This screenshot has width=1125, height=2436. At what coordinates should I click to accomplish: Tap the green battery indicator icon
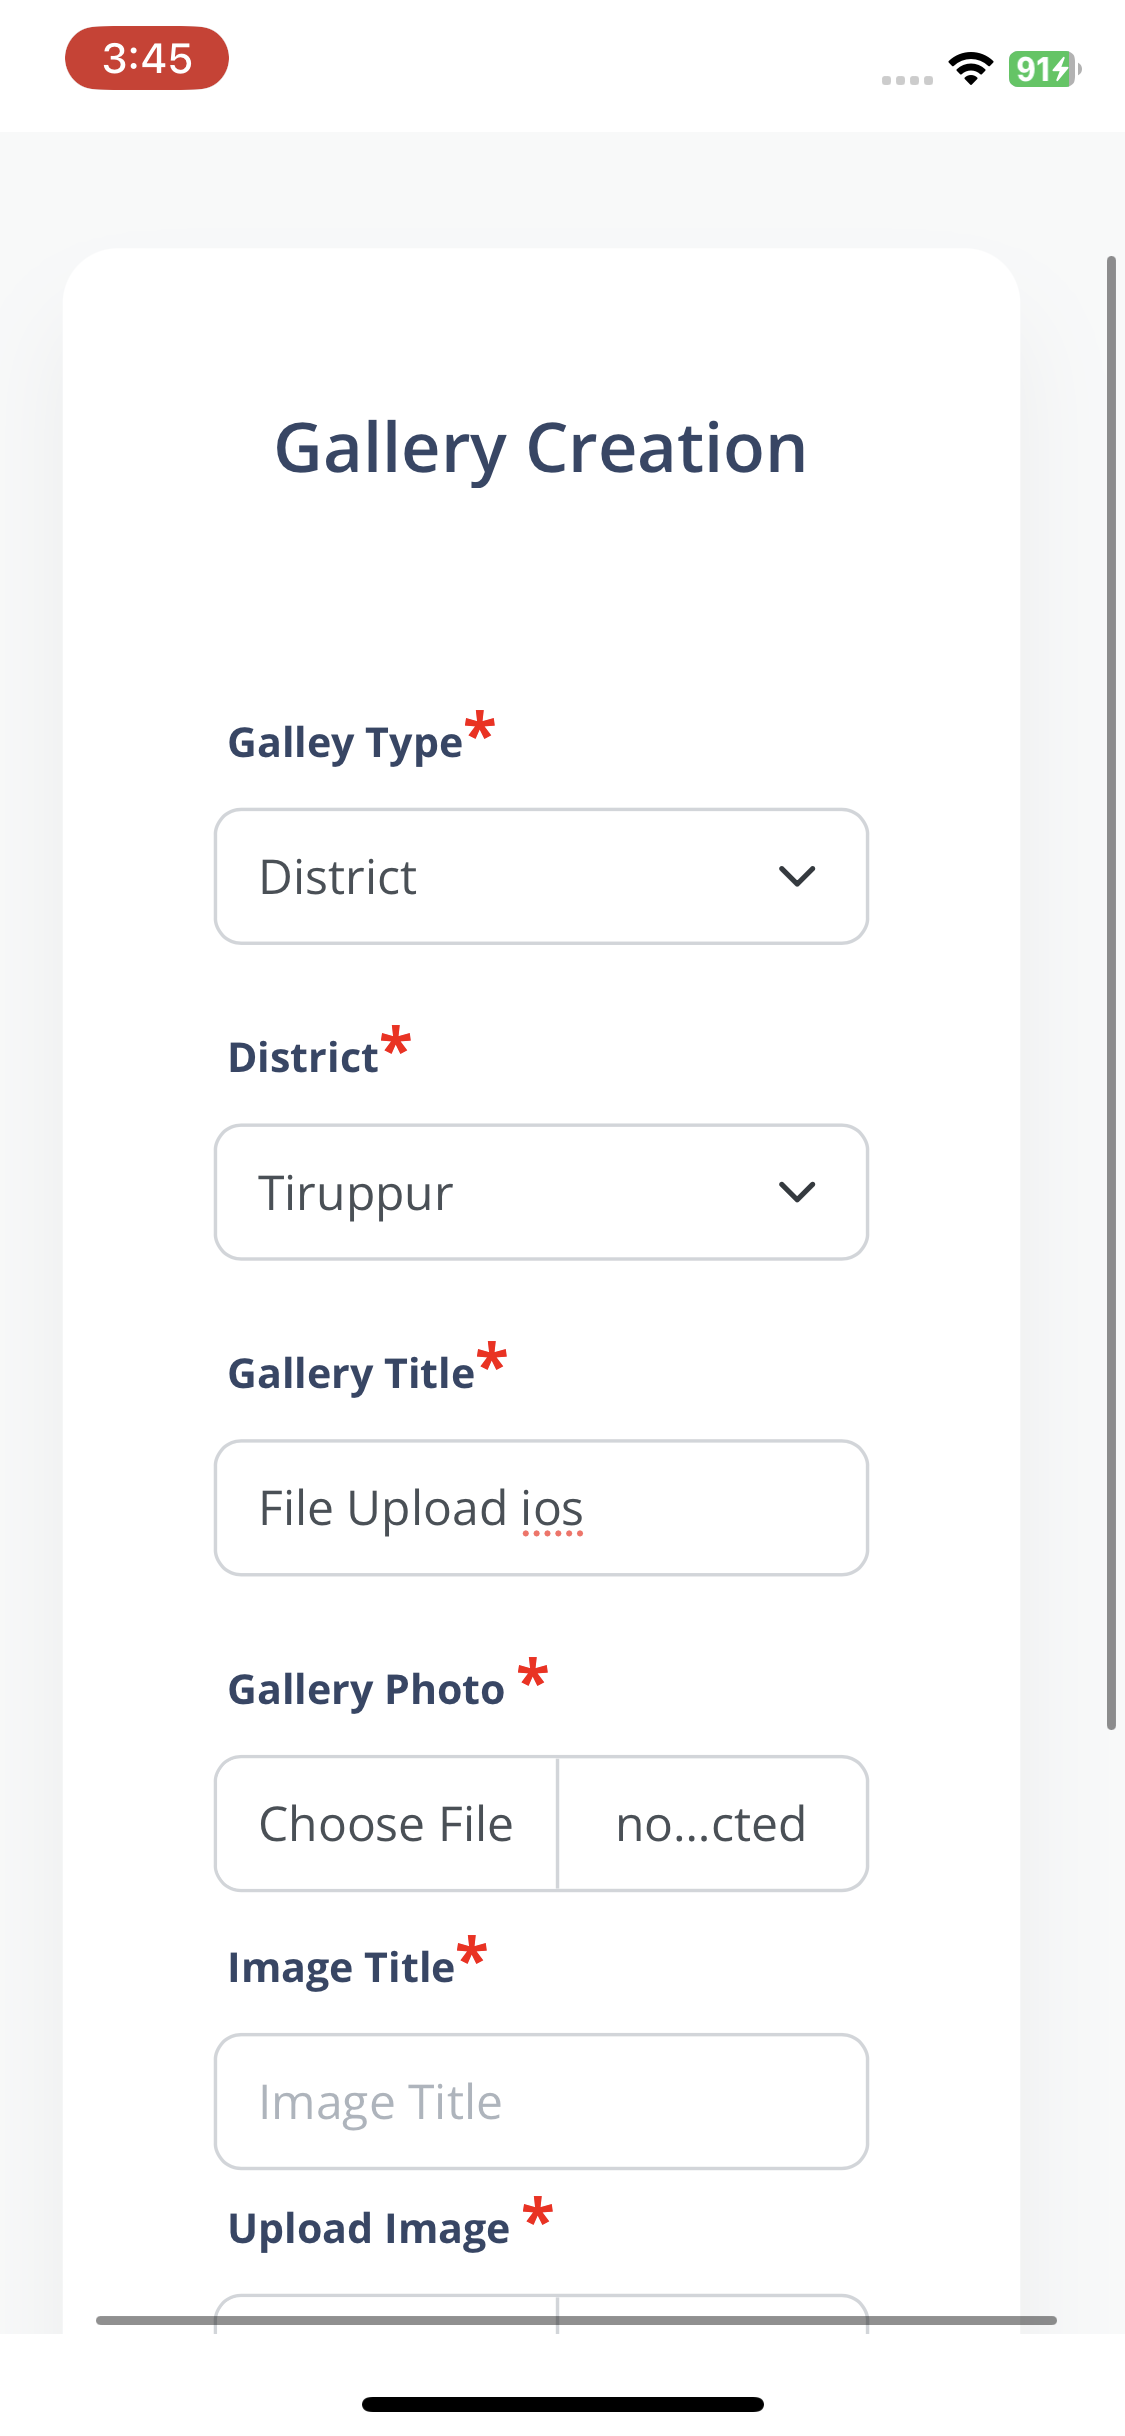pos(1044,69)
